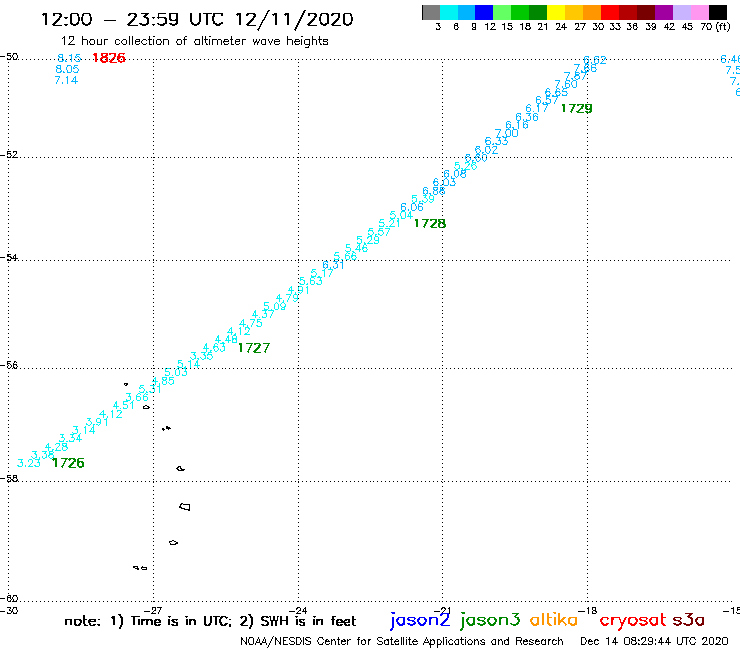Screen dimensions: 740x650
Task: Click the green time label 1728
Action: click(430, 223)
